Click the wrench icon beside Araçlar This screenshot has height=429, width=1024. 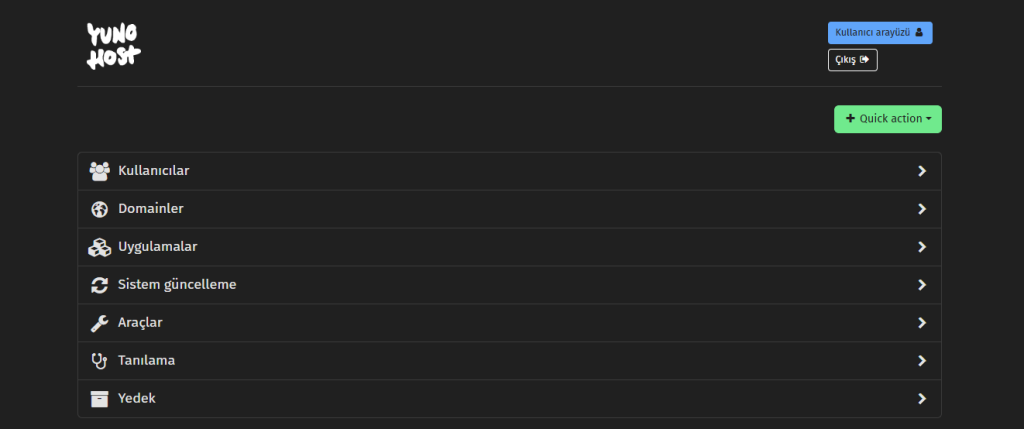[99, 323]
